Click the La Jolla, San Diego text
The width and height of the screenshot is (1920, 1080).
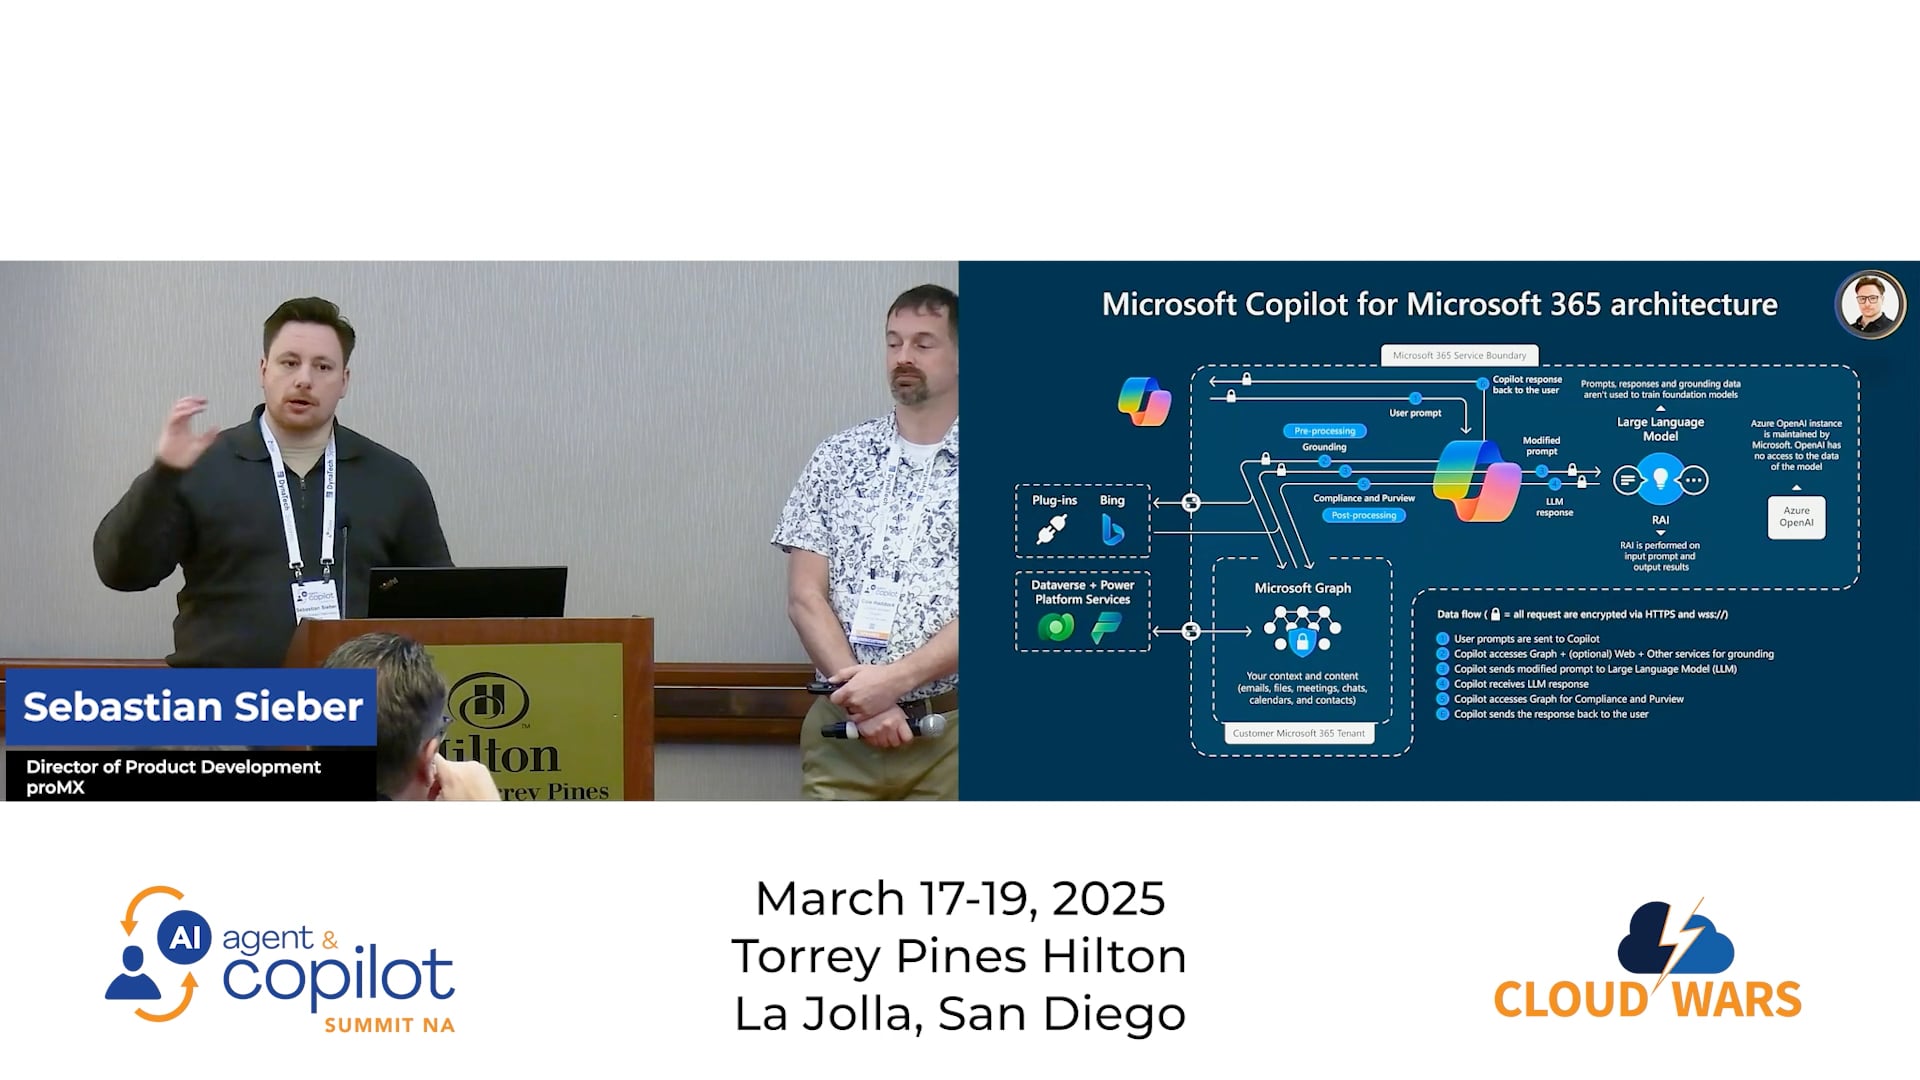pos(960,1014)
